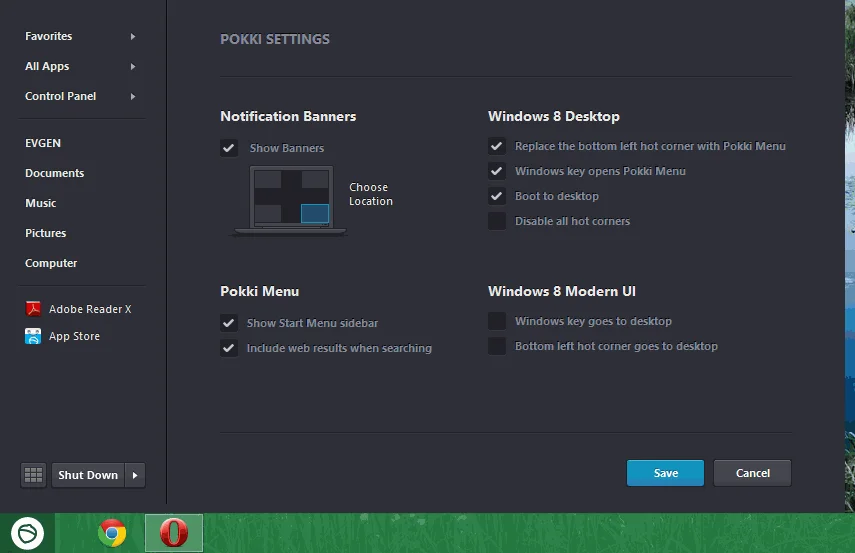
Task: Disable Boot to desktop option
Action: tap(497, 196)
